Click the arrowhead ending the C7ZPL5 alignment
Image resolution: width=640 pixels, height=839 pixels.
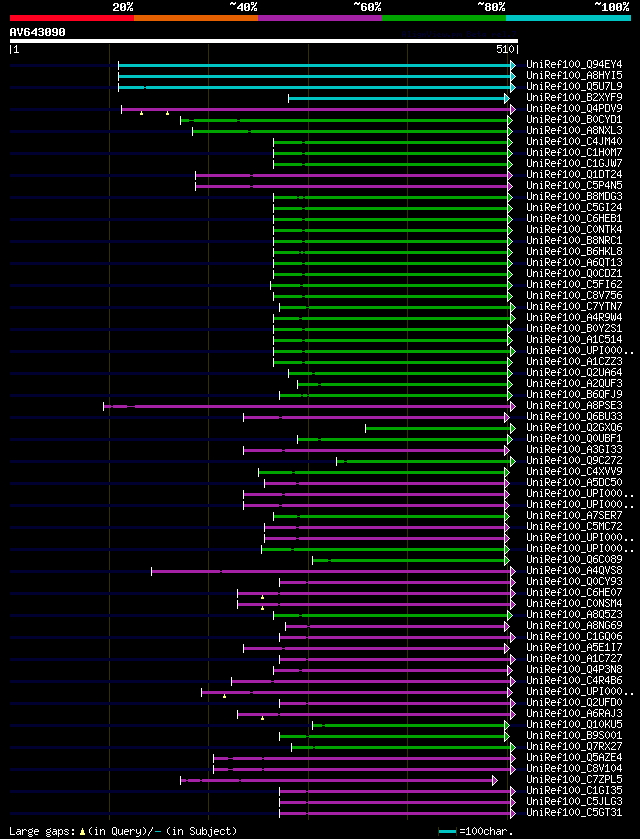pyautogui.click(x=495, y=781)
